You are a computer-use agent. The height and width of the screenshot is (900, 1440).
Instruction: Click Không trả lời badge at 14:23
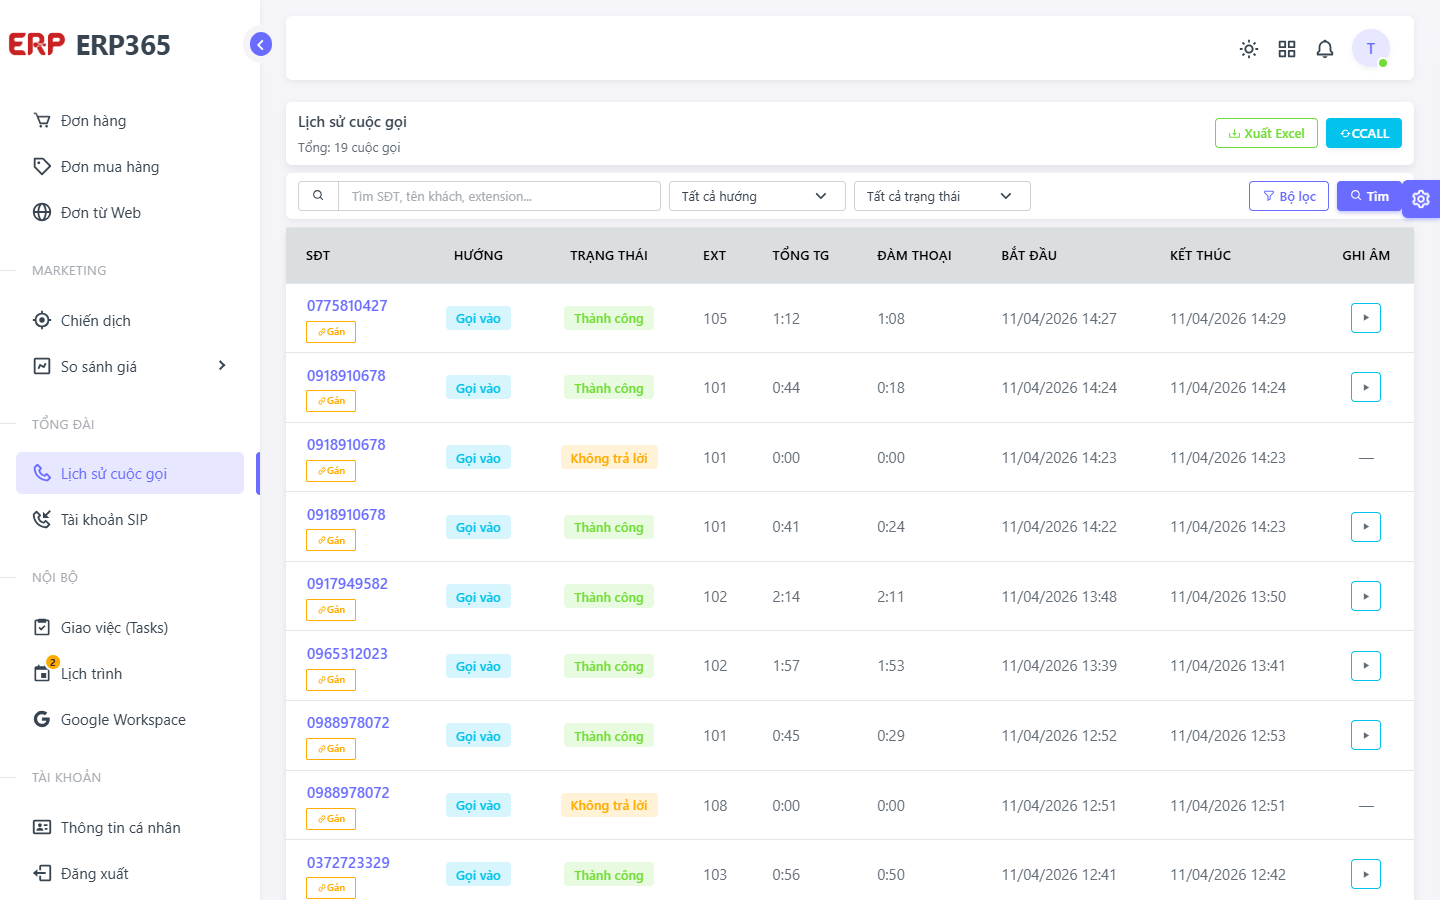pyautogui.click(x=609, y=458)
